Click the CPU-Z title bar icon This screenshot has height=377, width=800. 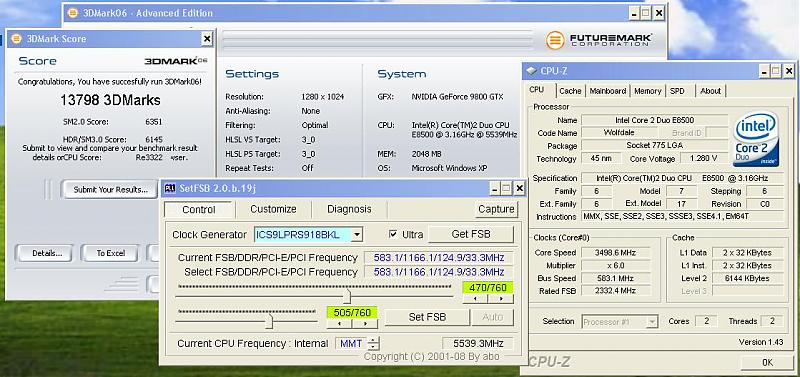532,71
